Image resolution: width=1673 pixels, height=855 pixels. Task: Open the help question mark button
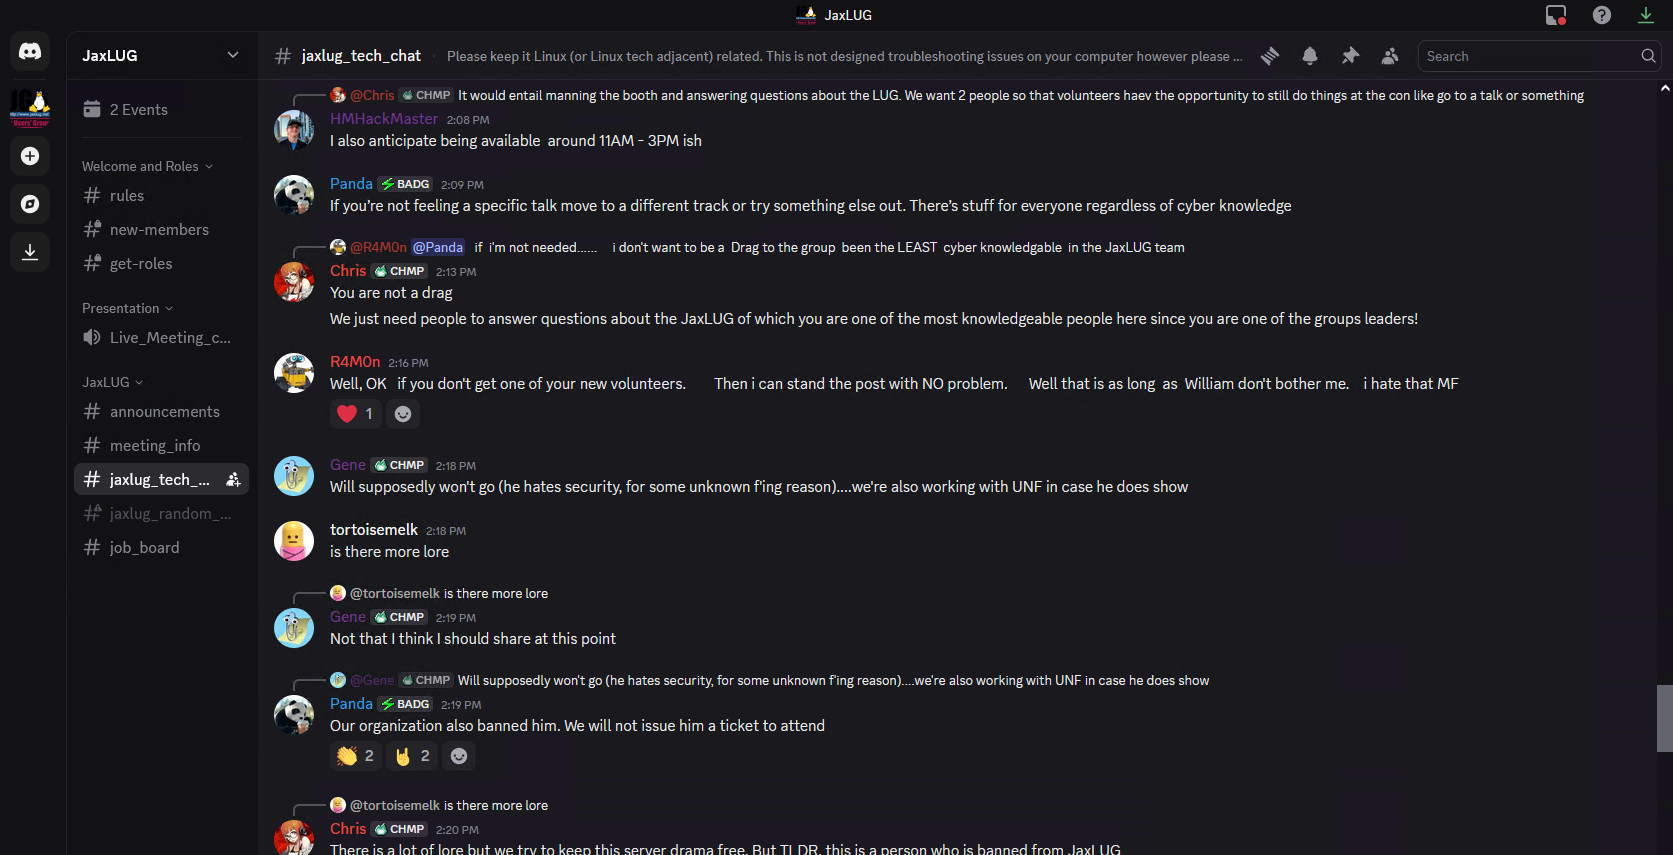pos(1601,15)
